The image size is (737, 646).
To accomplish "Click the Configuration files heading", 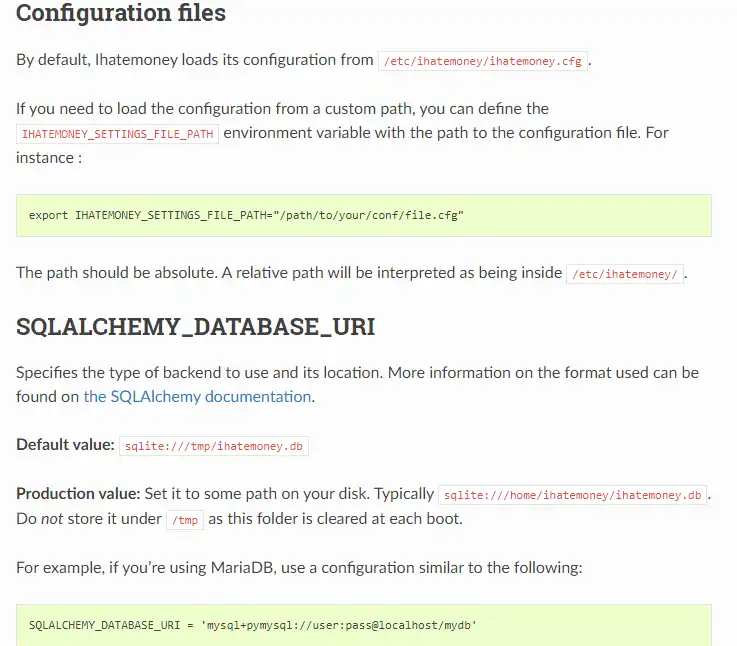I will [121, 13].
